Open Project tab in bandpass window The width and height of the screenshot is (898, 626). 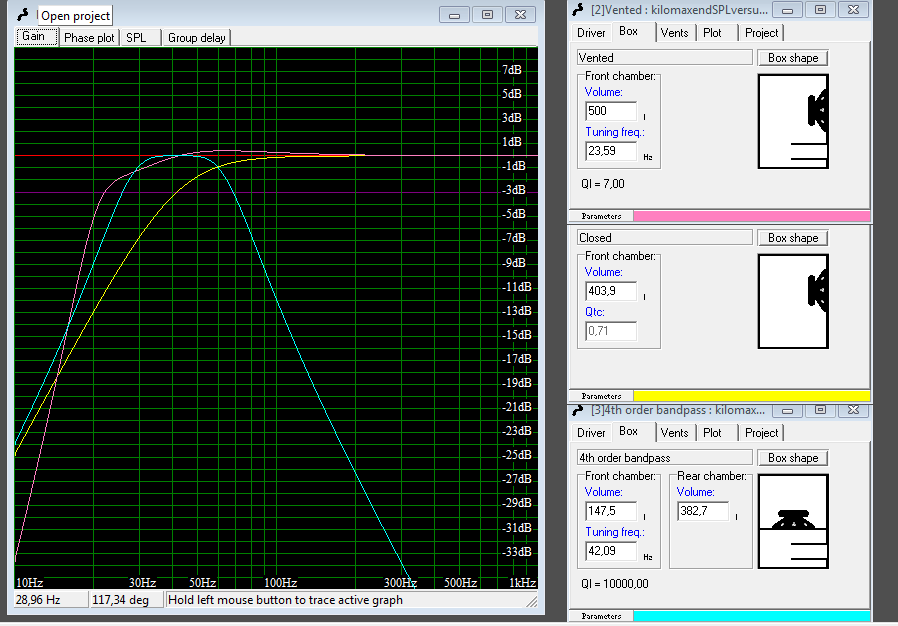pyautogui.click(x=761, y=432)
